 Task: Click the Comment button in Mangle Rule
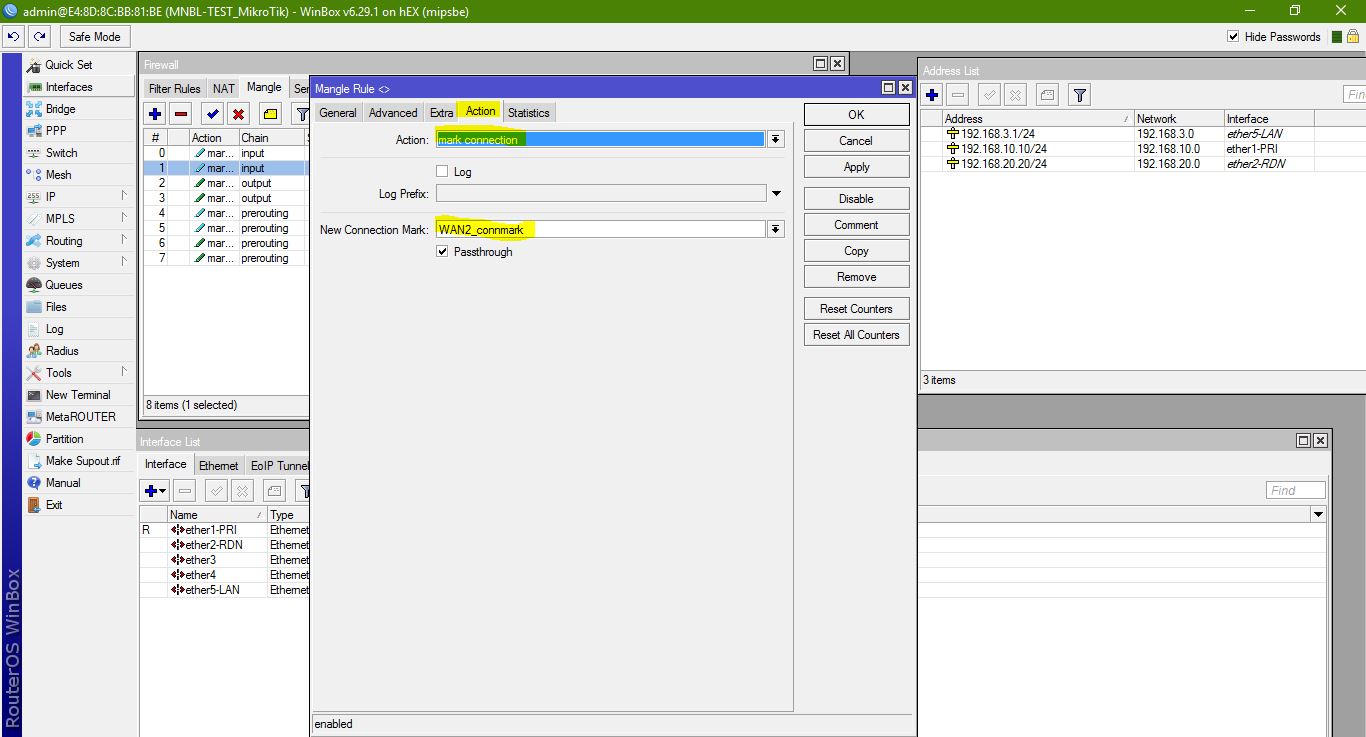click(x=856, y=224)
